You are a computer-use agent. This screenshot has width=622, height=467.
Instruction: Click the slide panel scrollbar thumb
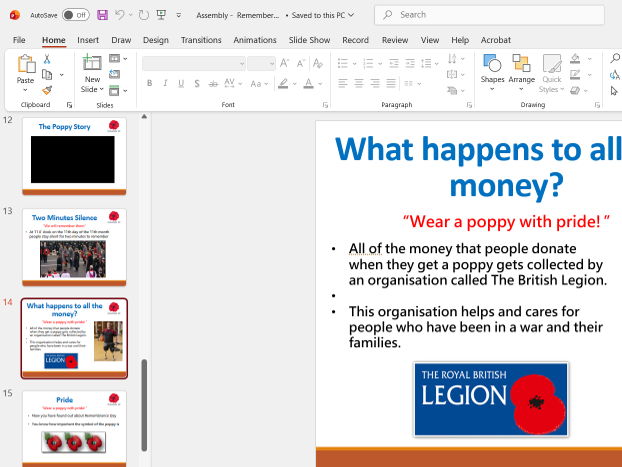144,405
